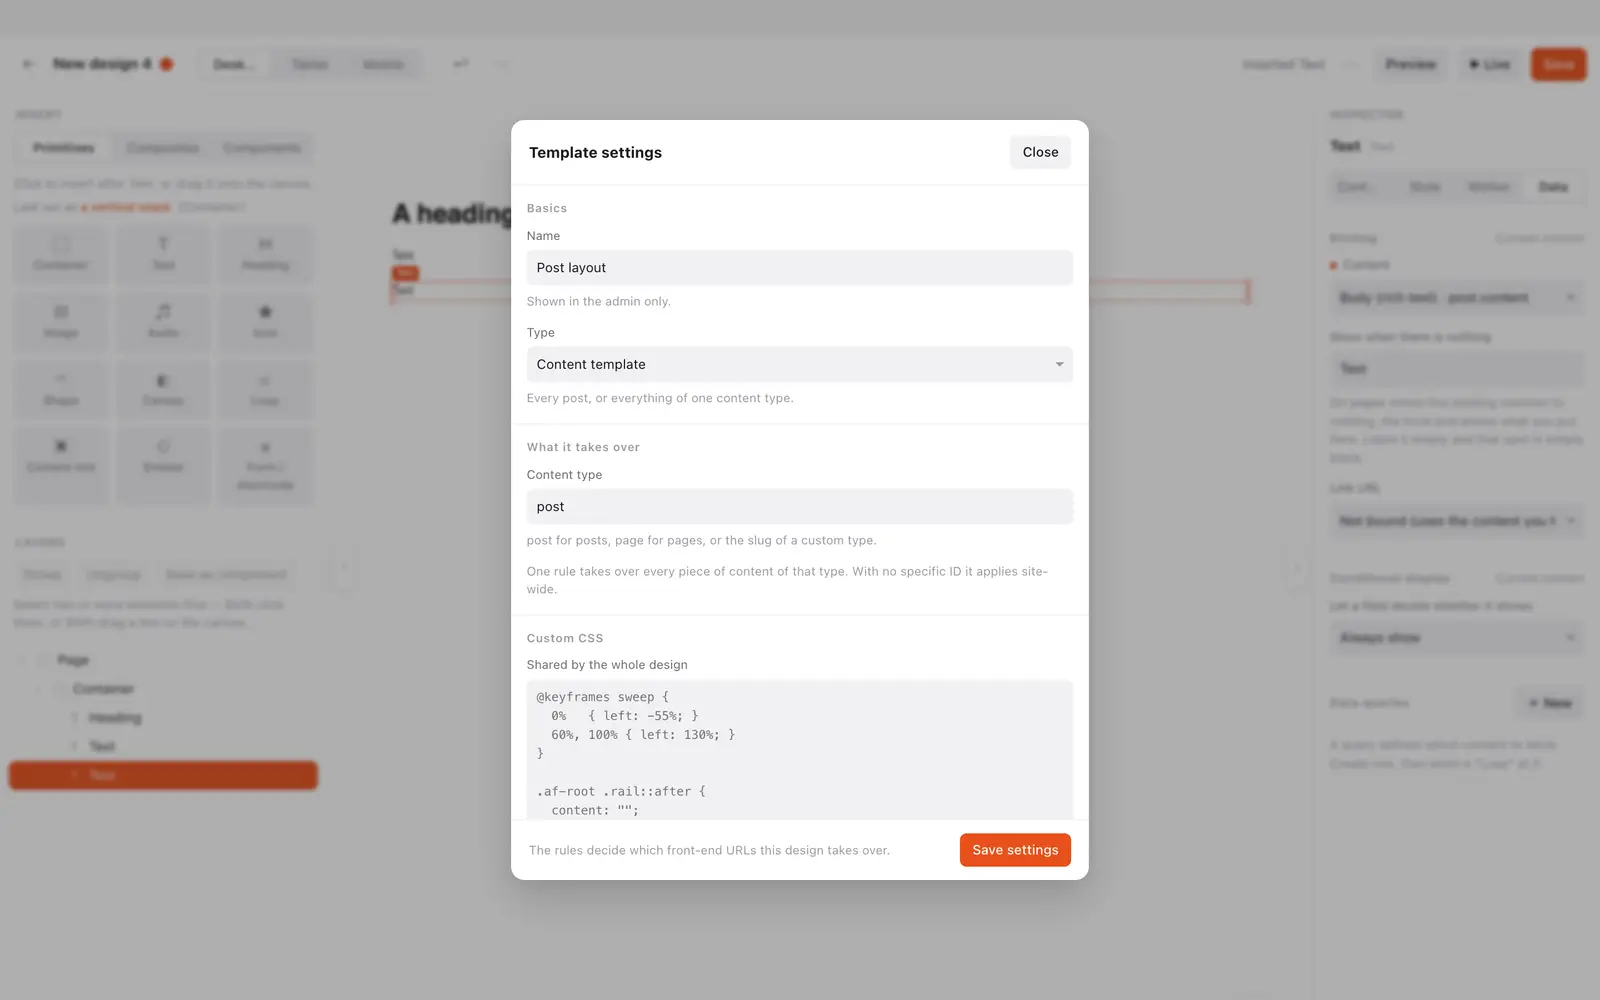
Task: Open the Link URL 'Not bound' dropdown
Action: point(1457,521)
